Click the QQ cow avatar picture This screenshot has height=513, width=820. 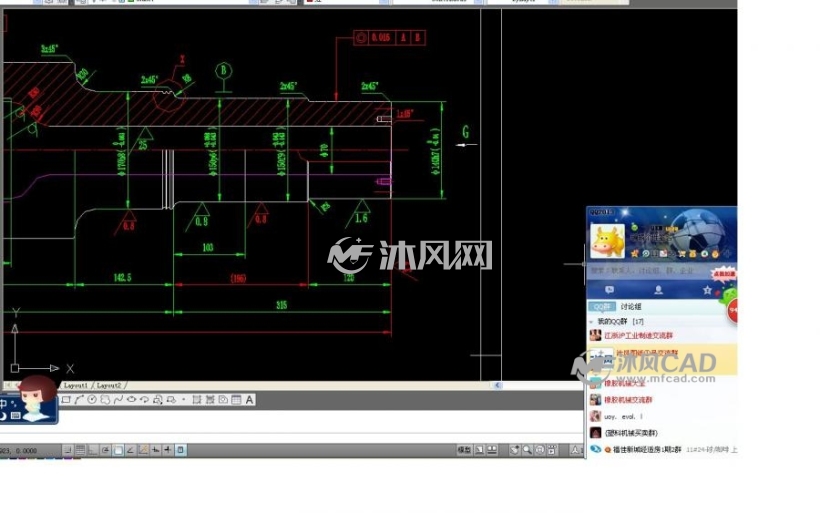pos(608,241)
